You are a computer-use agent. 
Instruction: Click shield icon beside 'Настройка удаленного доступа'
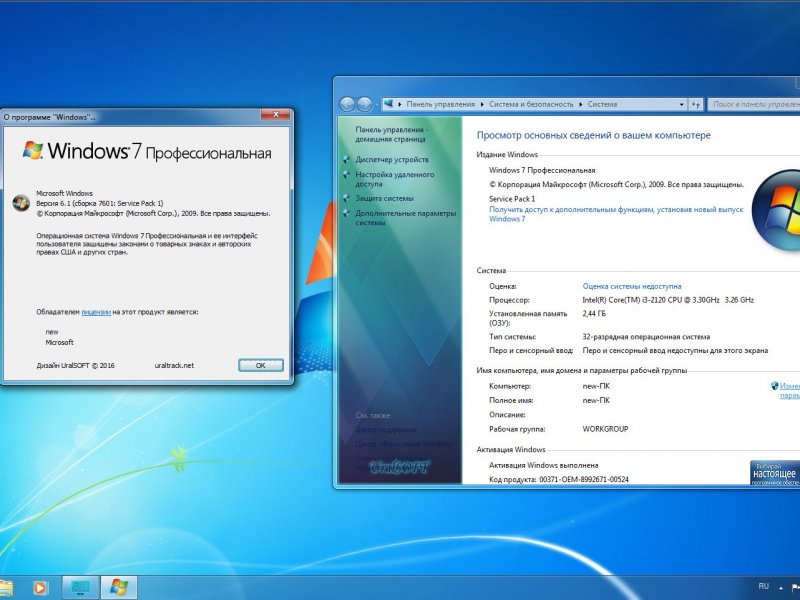346,174
